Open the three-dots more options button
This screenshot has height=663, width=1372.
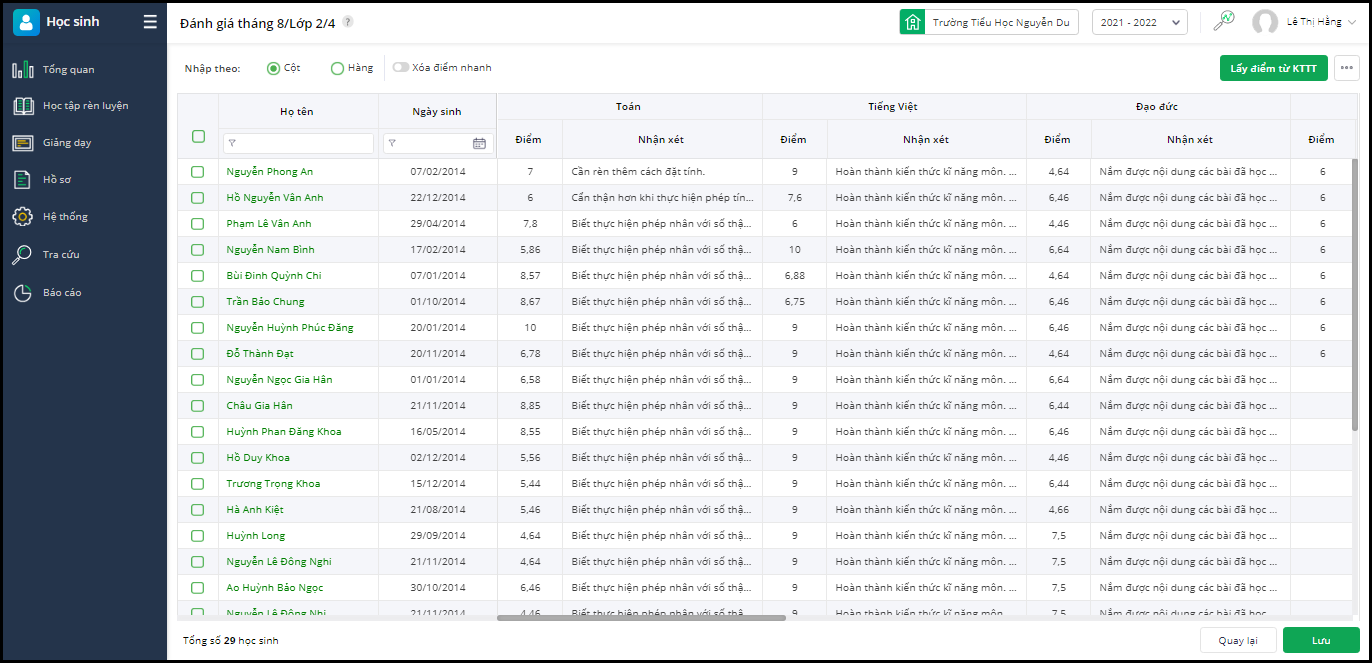click(x=1347, y=68)
